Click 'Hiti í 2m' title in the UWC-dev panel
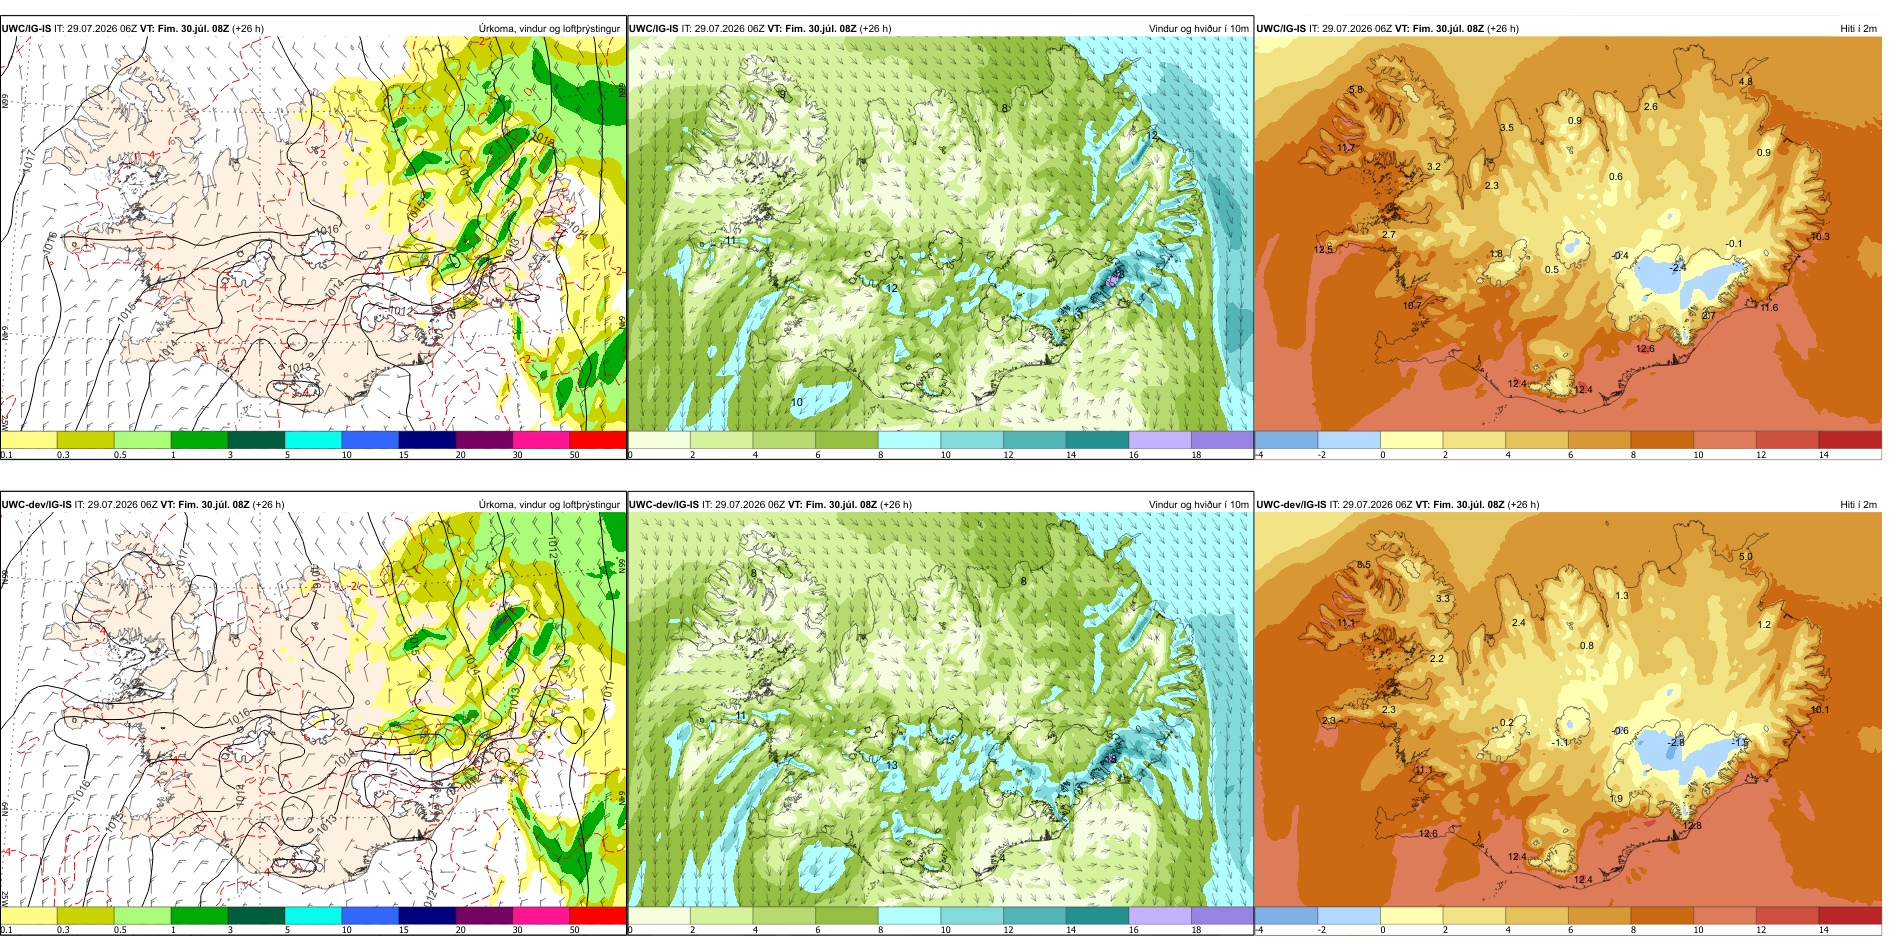The image size is (1900, 950). pyautogui.click(x=1858, y=504)
